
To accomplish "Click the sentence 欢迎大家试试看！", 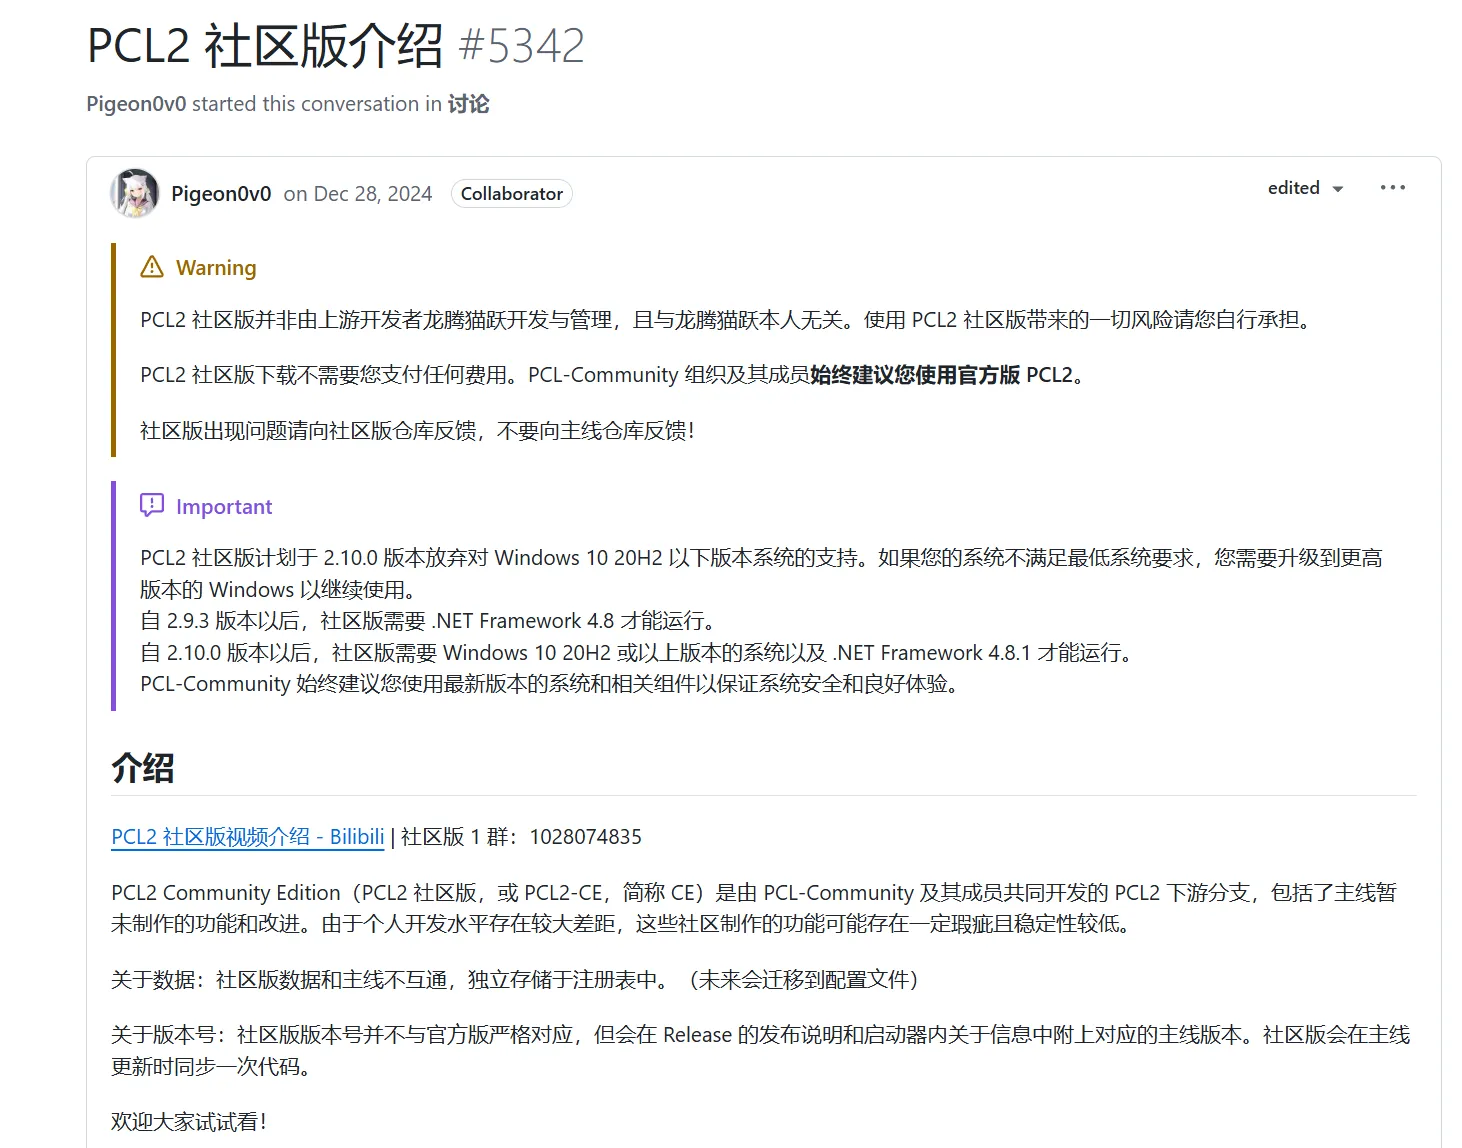I will [x=190, y=1122].
